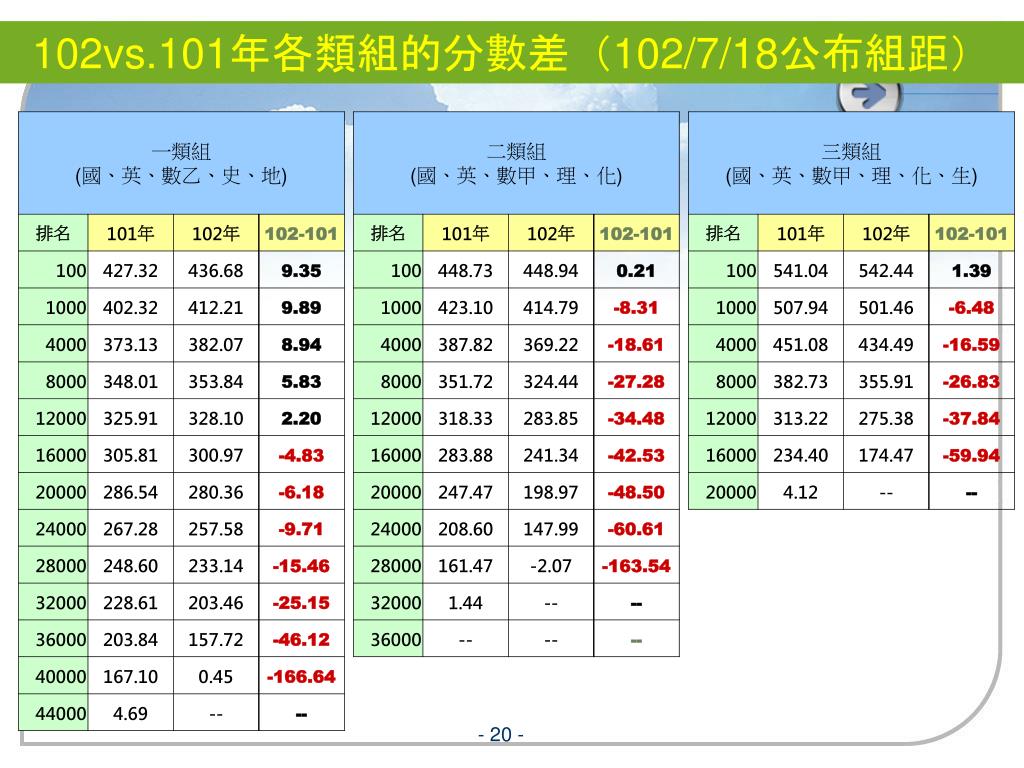1024x768 pixels.
Task: Select cell '402.32'
Action: coord(131,308)
